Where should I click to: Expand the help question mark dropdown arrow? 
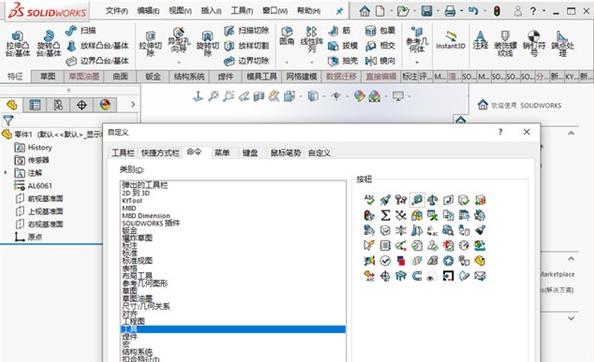click(544, 11)
